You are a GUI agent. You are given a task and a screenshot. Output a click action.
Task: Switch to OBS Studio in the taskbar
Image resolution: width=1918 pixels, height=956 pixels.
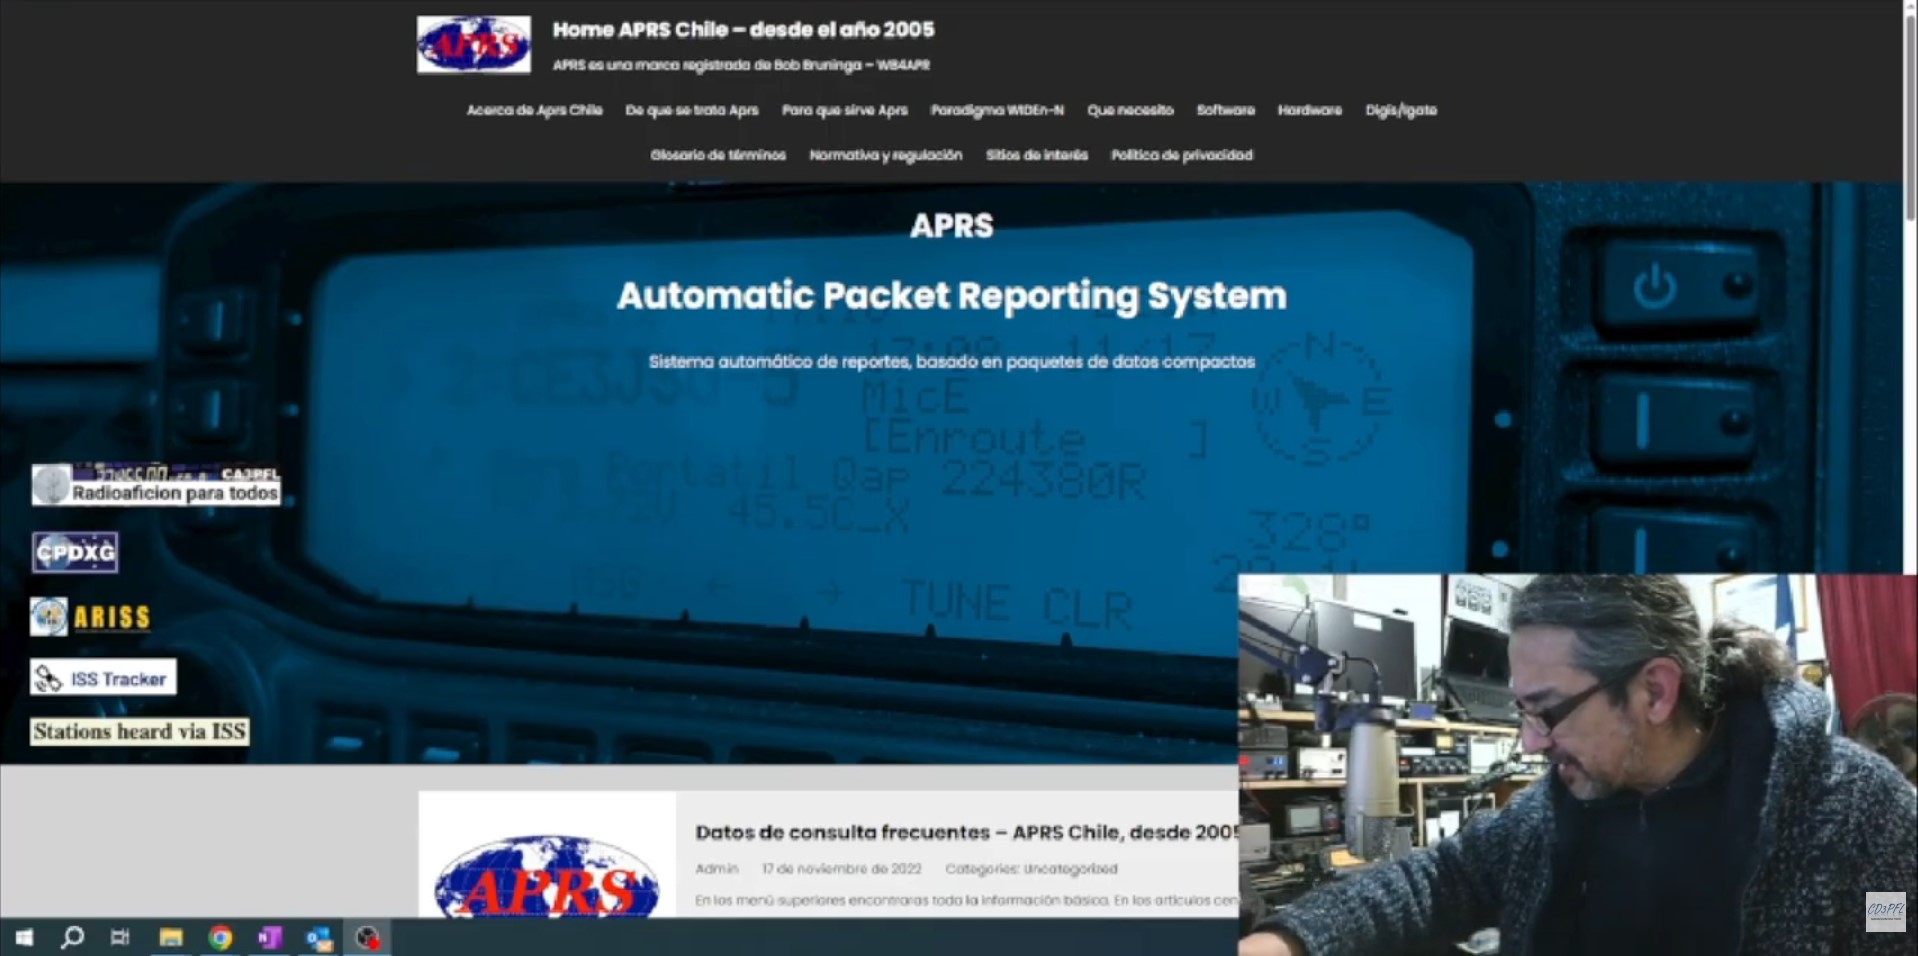pyautogui.click(x=367, y=937)
